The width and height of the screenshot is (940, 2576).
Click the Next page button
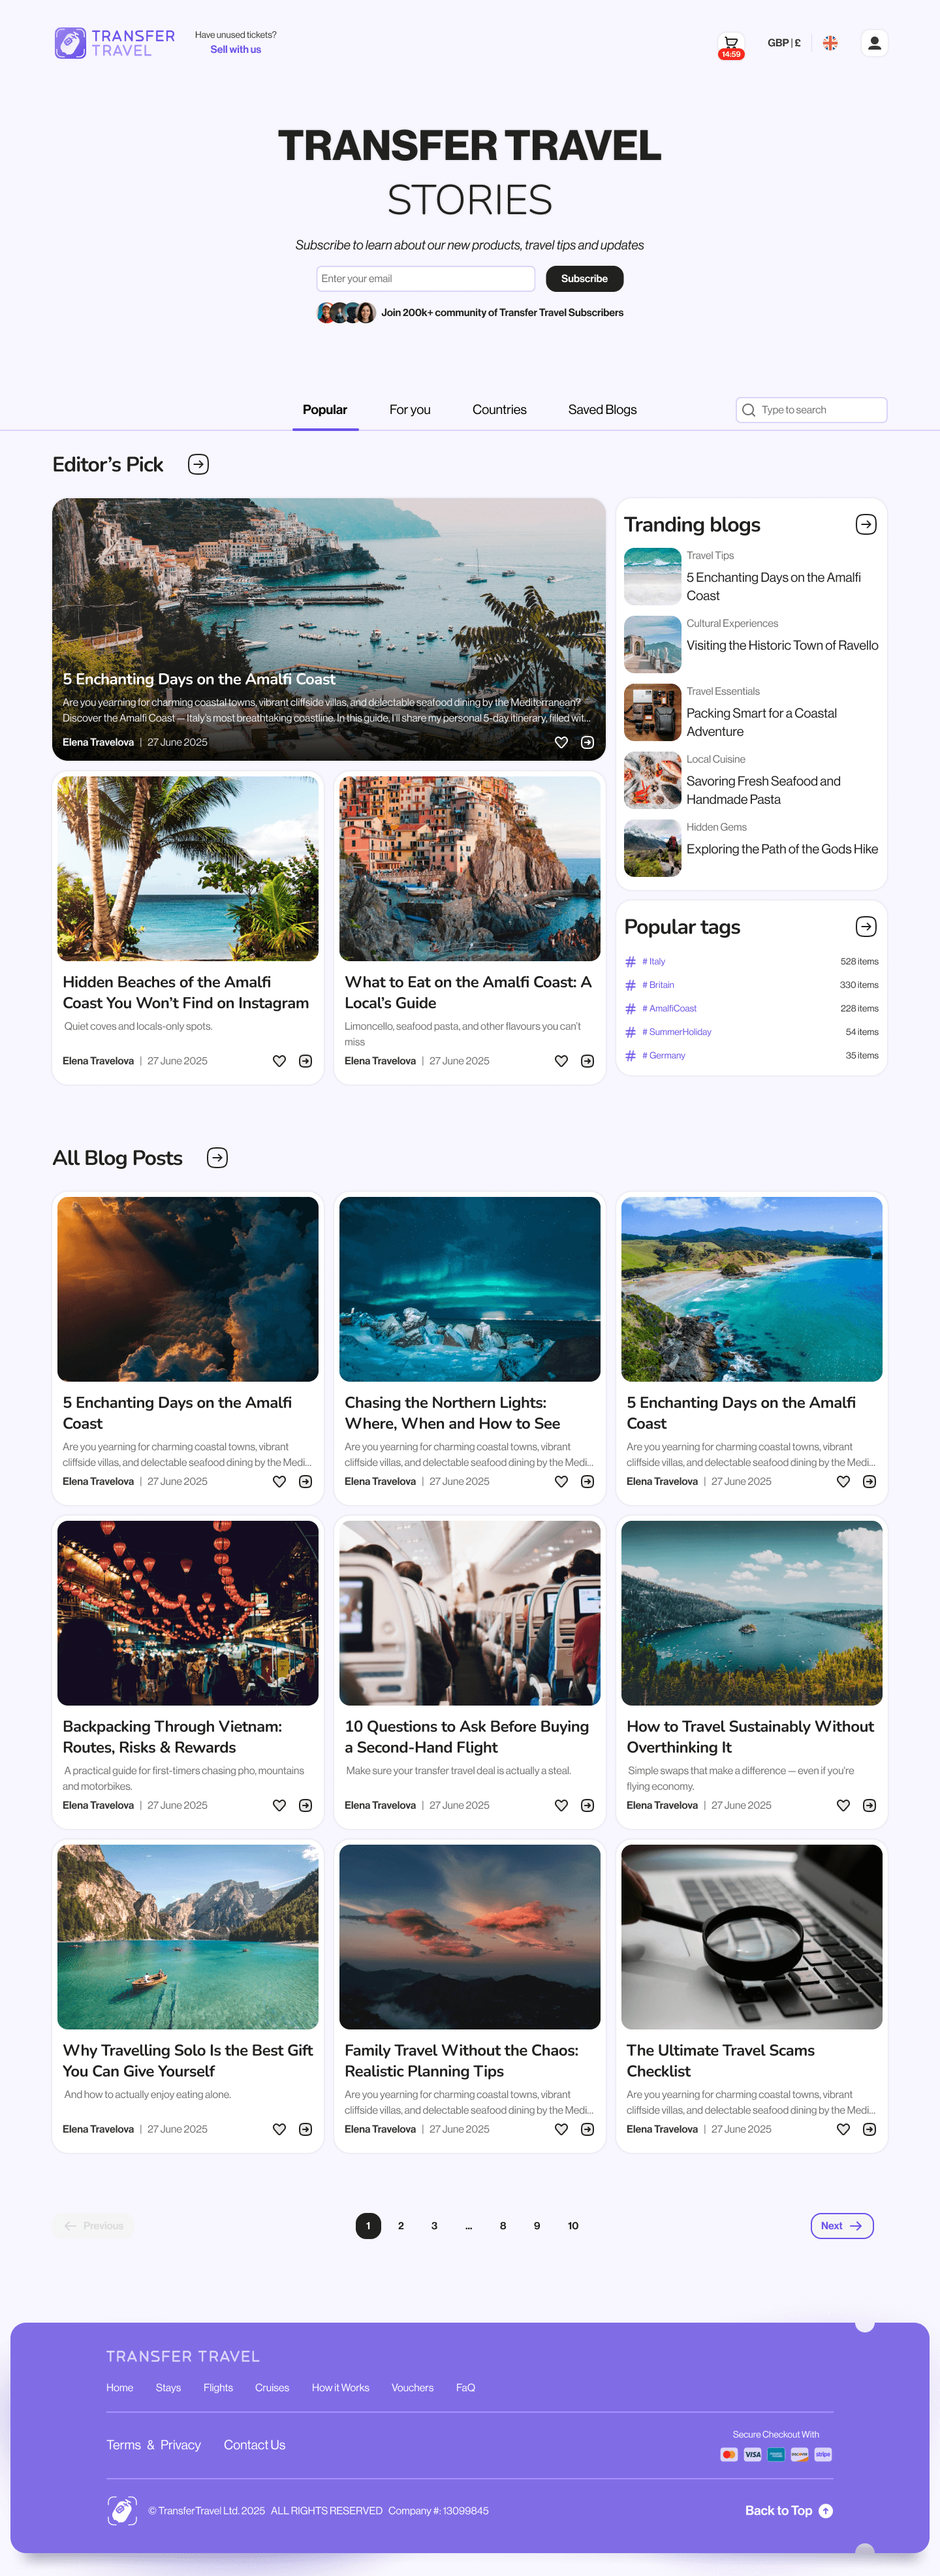click(842, 2226)
